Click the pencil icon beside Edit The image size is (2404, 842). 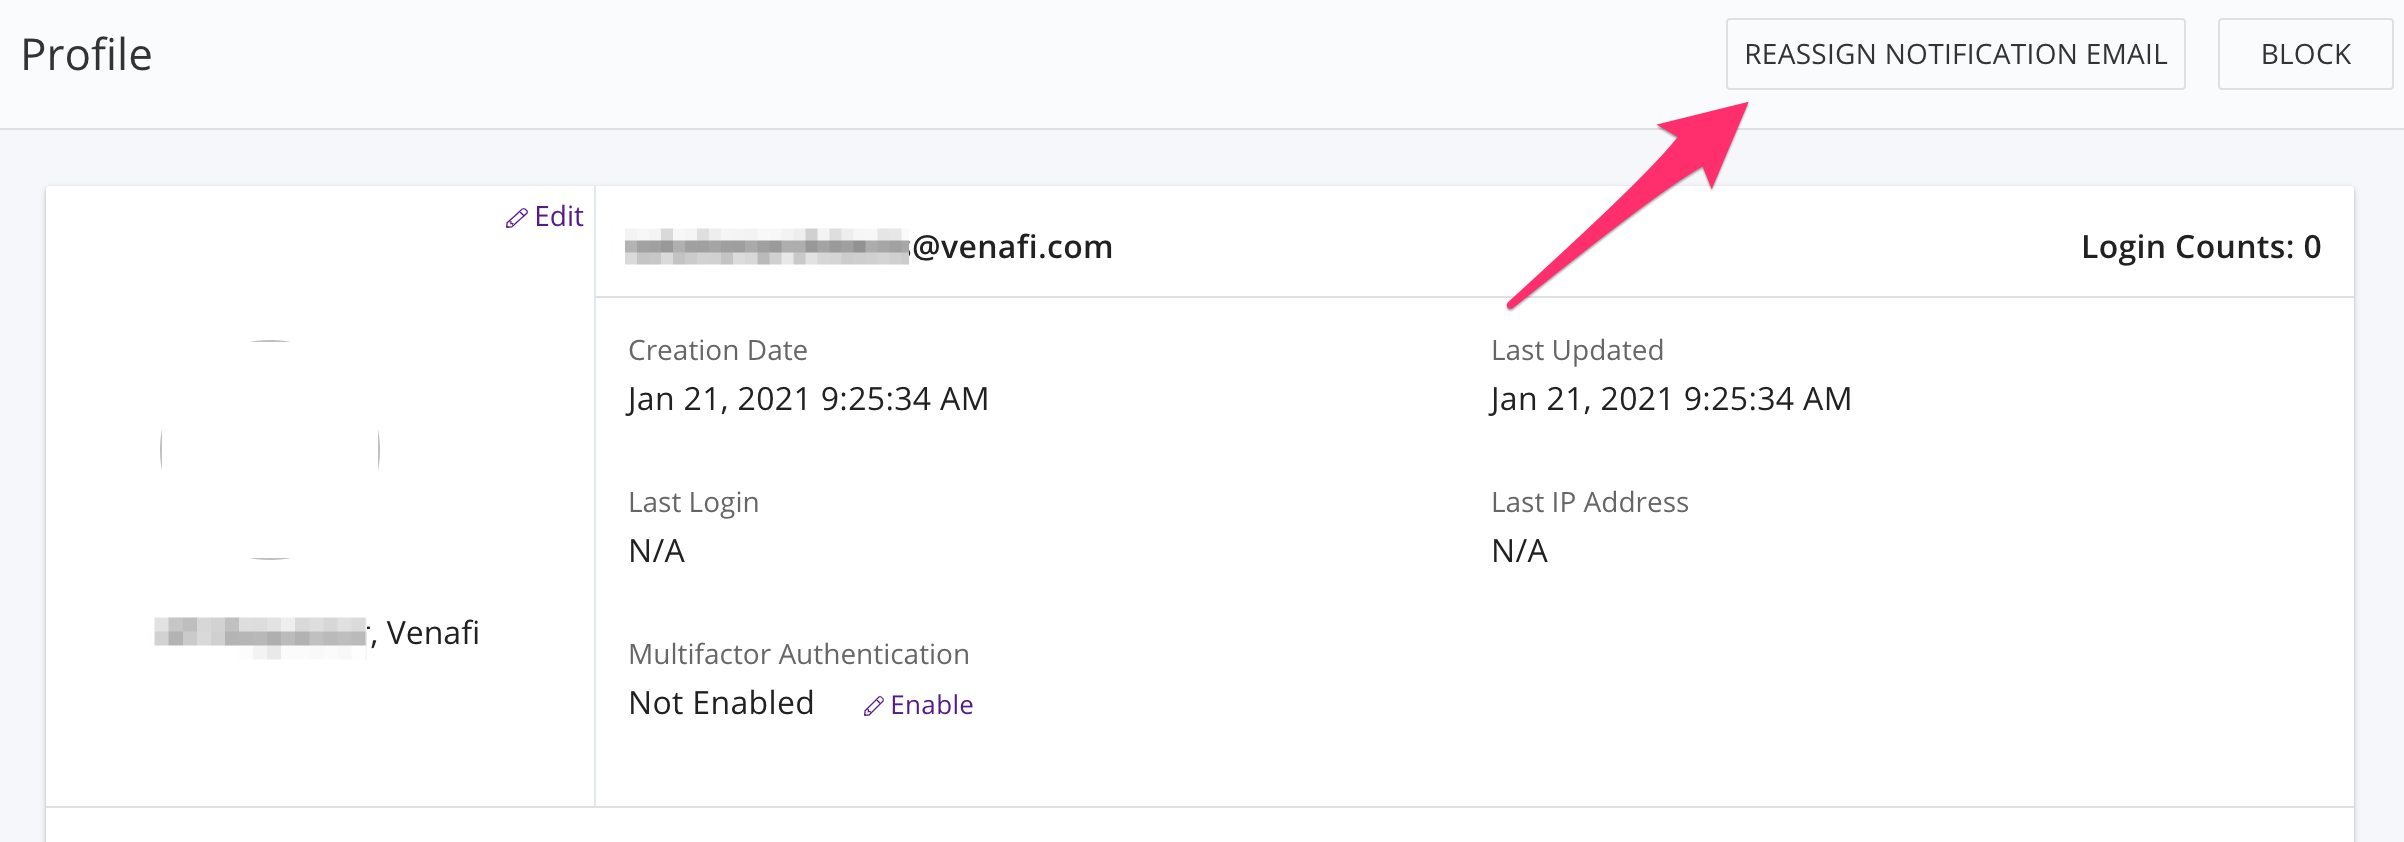tap(516, 218)
